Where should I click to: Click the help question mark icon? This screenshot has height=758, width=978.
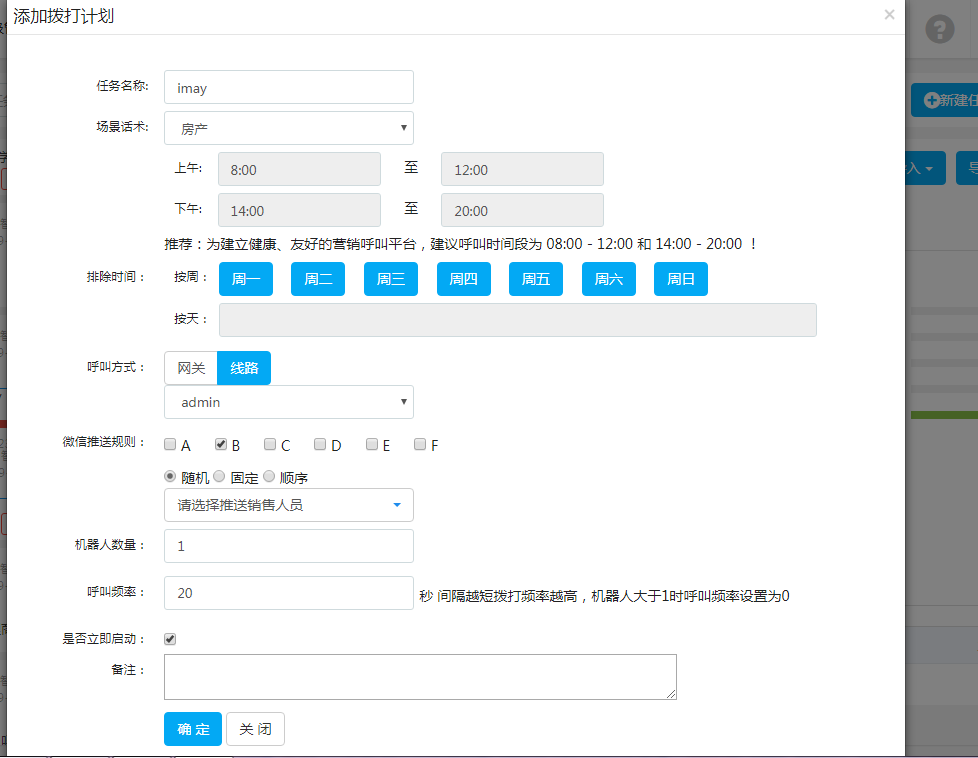(939, 30)
